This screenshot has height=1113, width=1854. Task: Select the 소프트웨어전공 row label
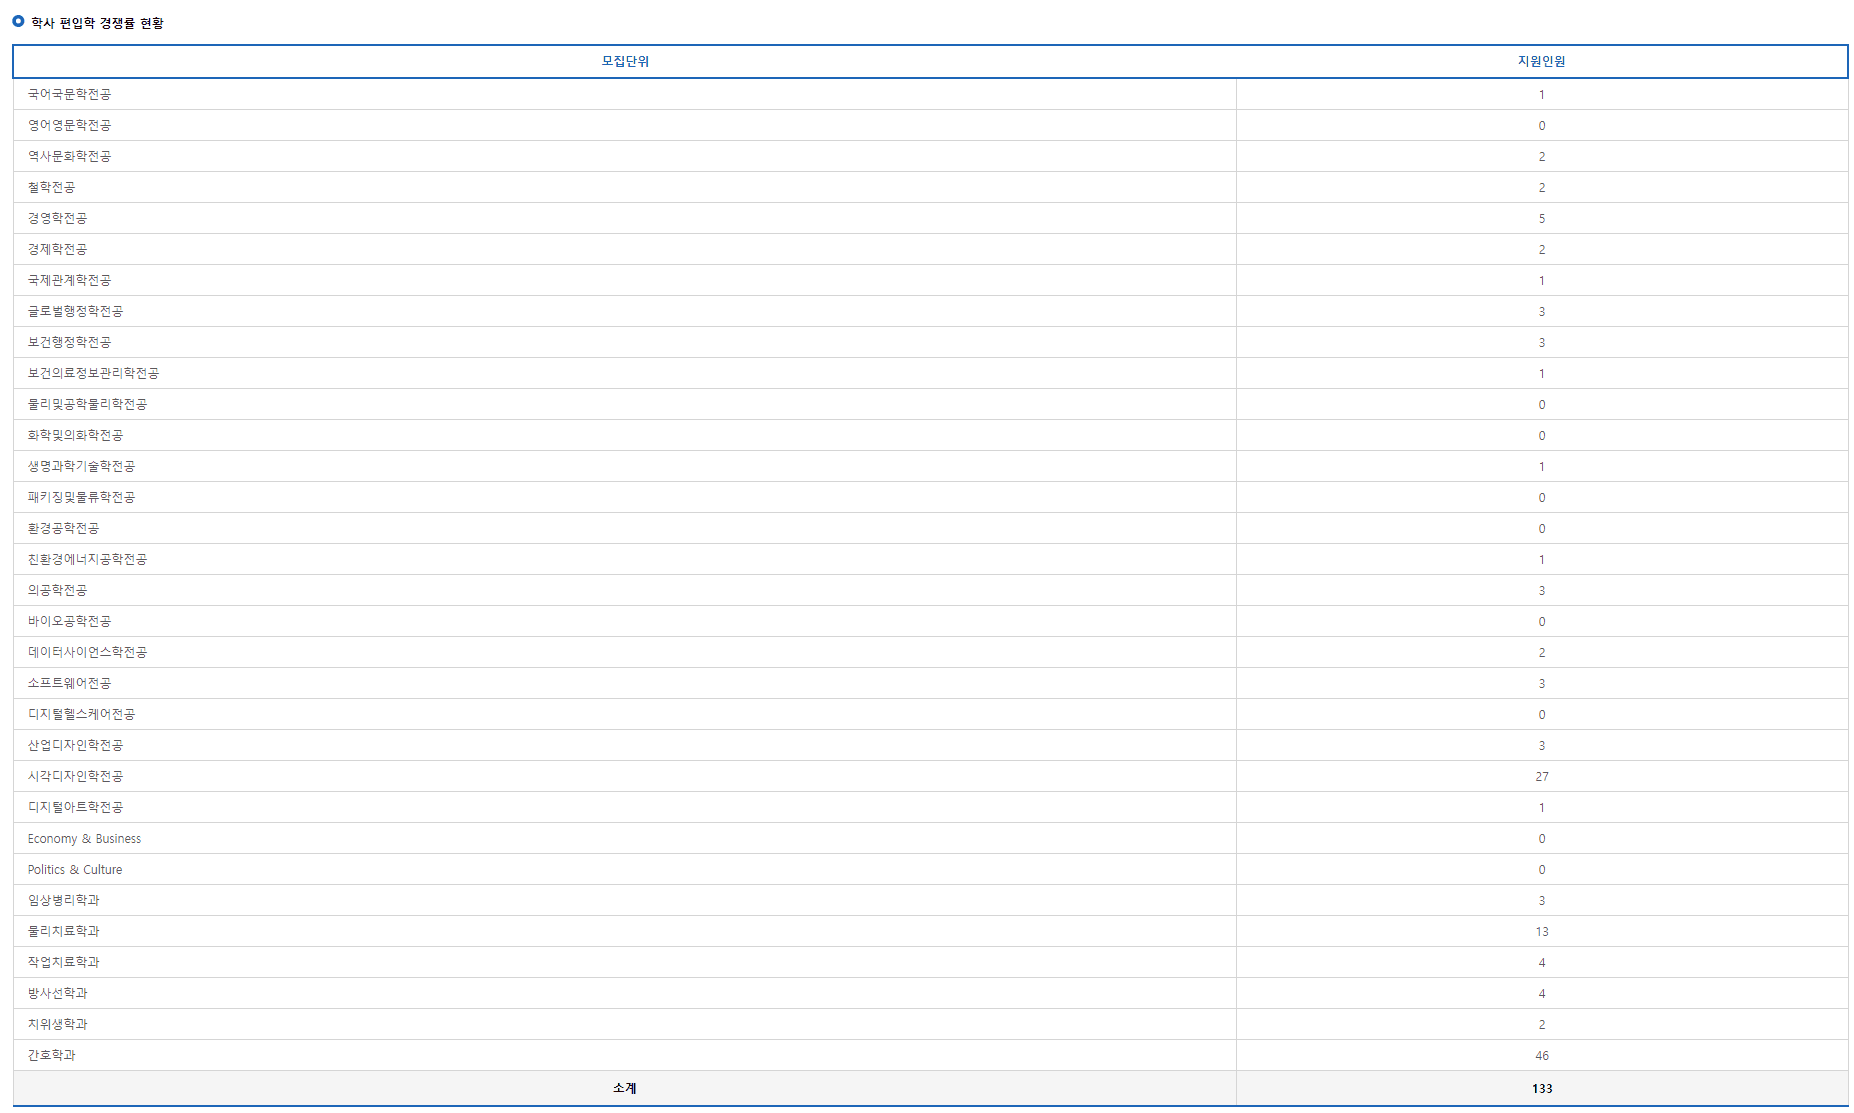coord(69,683)
